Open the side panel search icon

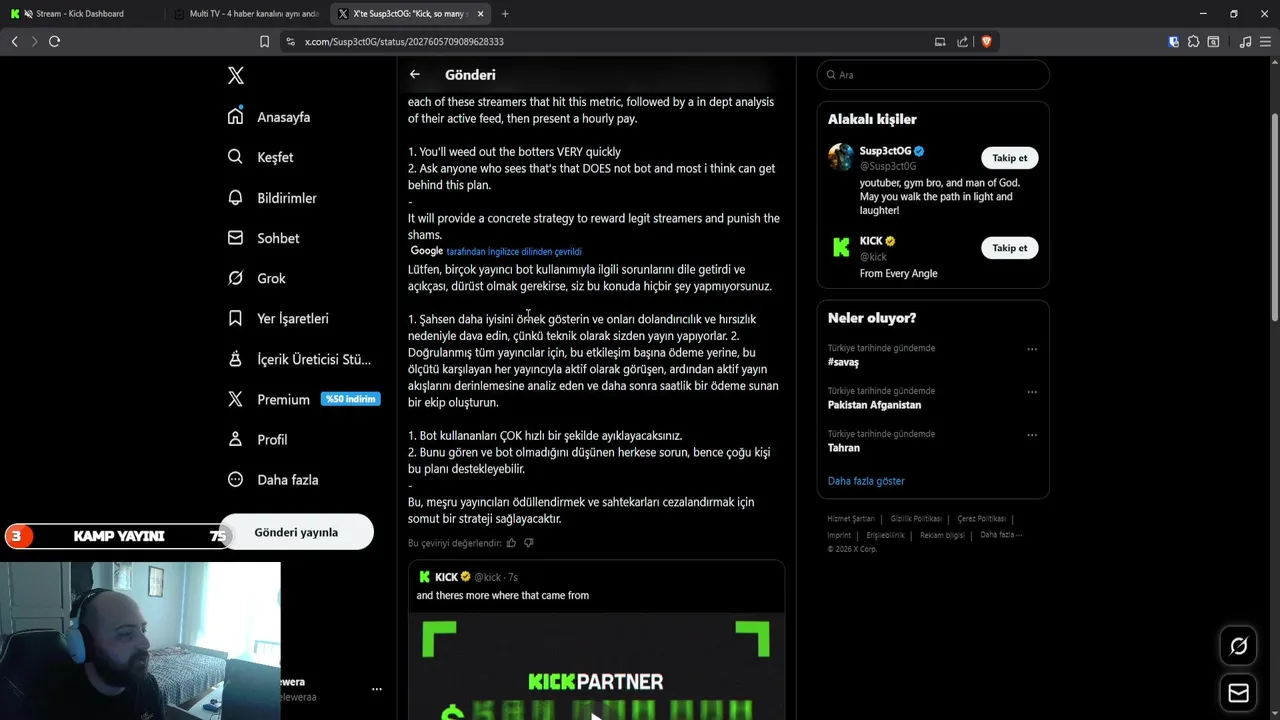[x=1213, y=42]
